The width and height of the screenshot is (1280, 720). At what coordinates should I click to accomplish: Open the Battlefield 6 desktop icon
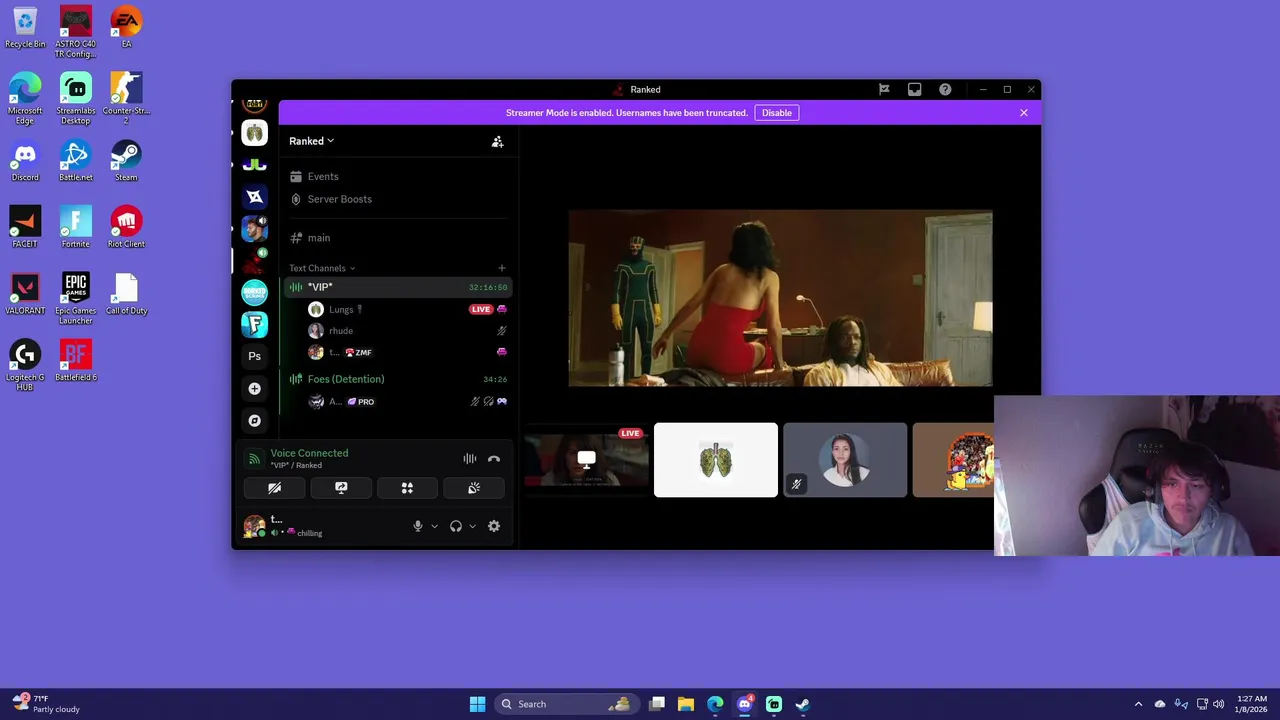(76, 361)
